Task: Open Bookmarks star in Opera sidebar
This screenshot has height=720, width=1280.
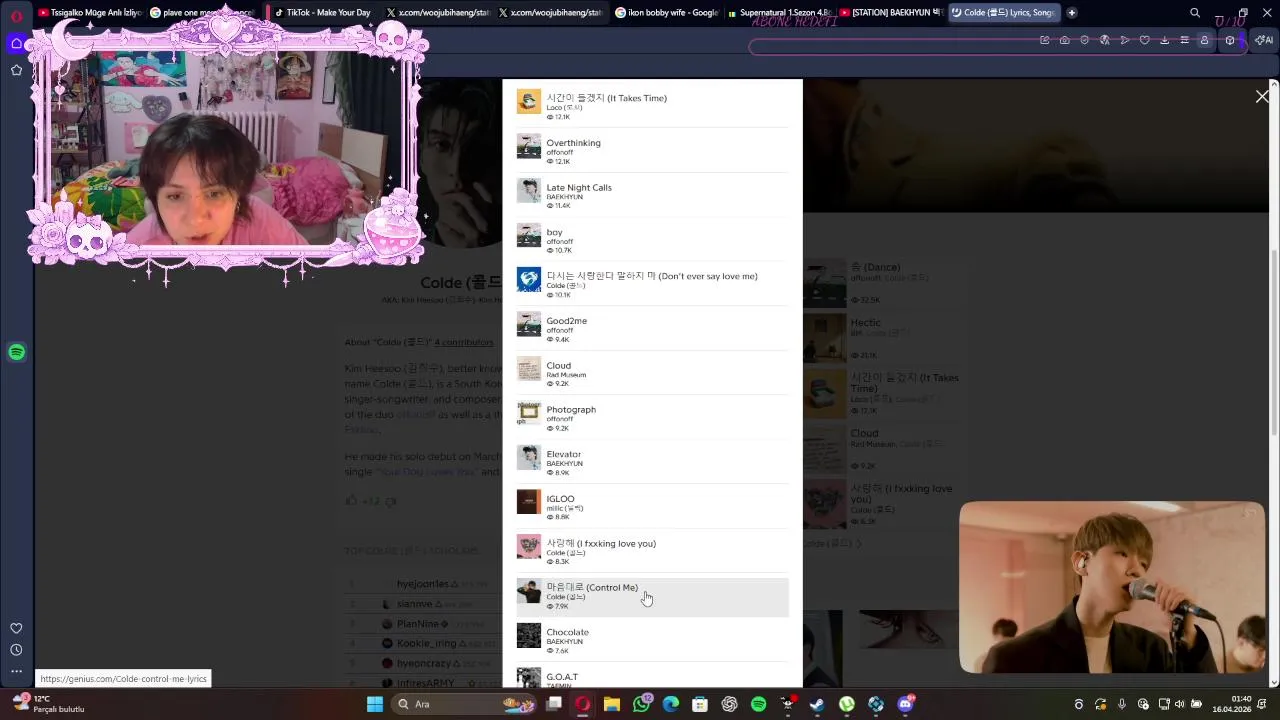Action: pos(16,70)
